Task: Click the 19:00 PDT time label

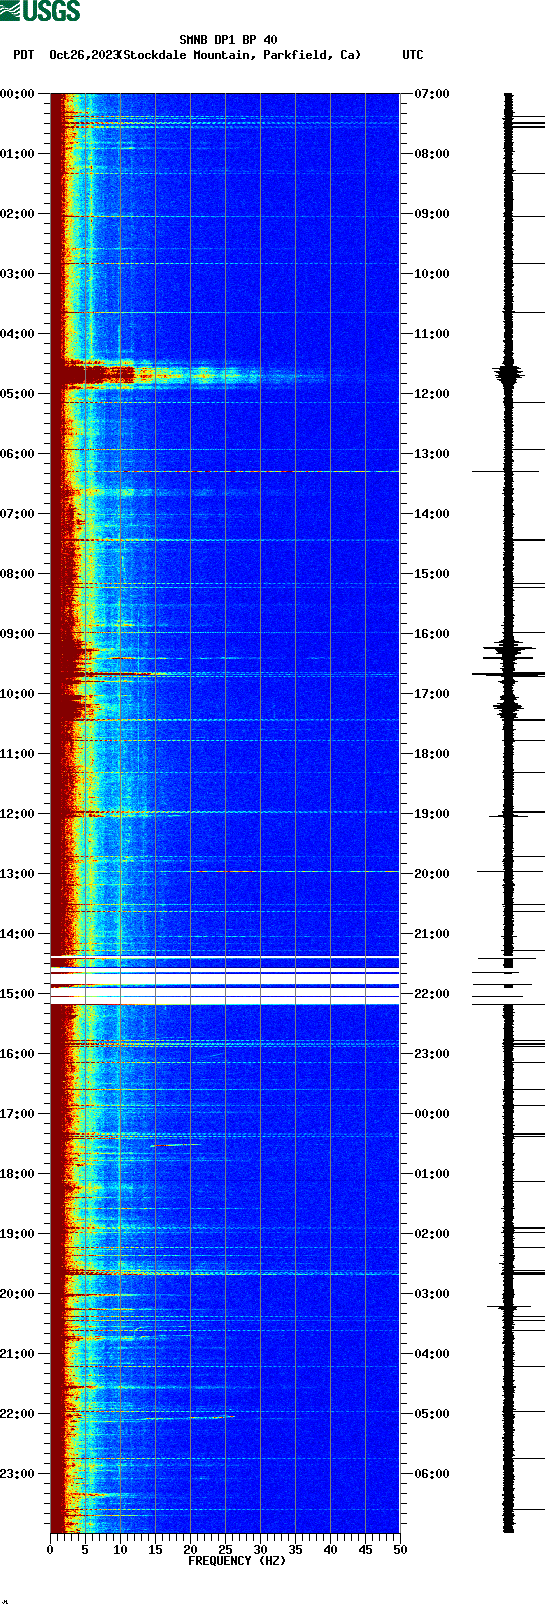Action: (18, 1234)
